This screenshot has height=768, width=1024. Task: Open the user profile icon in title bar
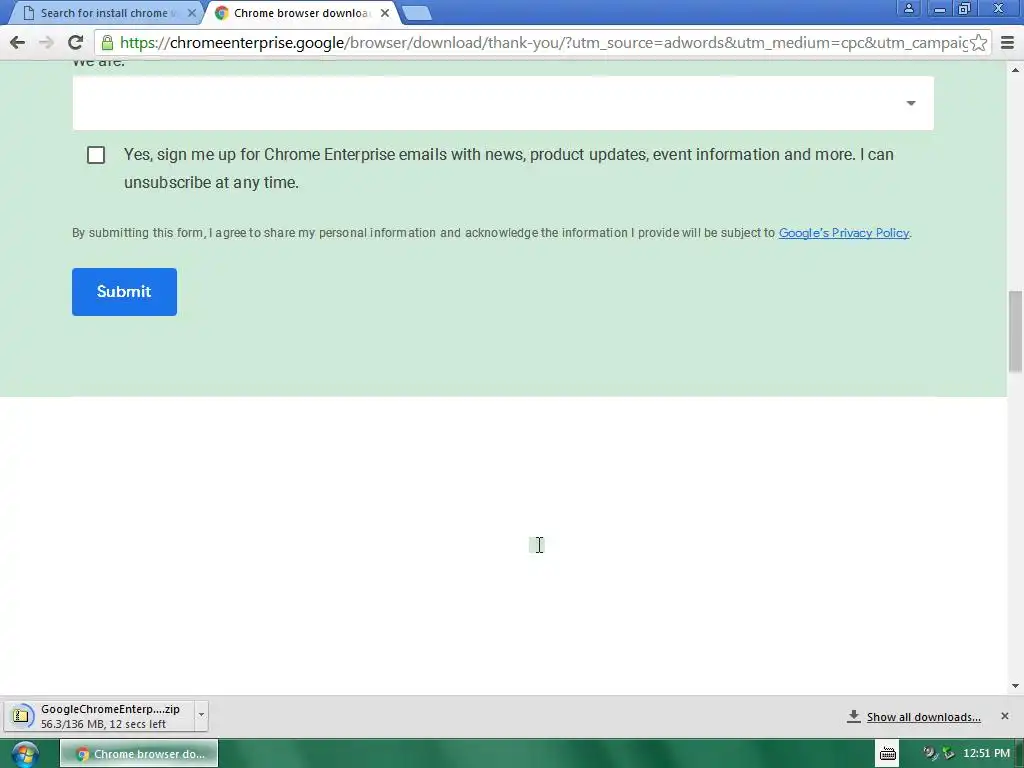tap(908, 9)
